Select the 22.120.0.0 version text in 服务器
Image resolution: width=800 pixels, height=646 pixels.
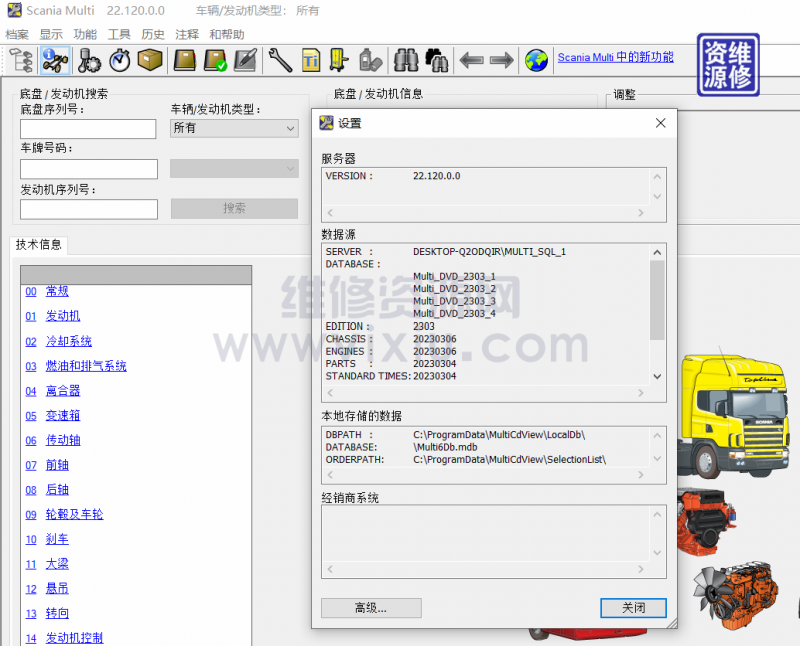point(437,176)
